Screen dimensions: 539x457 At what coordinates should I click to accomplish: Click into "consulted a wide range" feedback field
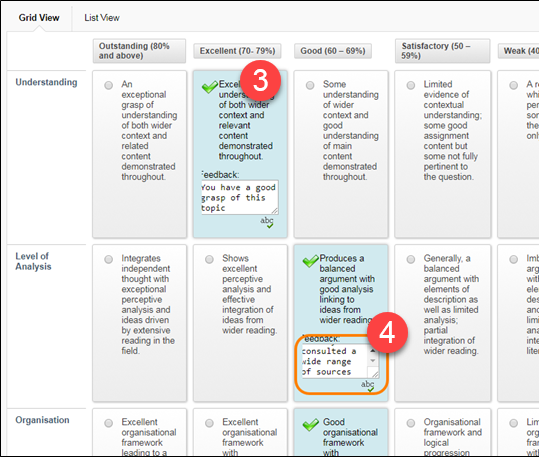coord(335,361)
